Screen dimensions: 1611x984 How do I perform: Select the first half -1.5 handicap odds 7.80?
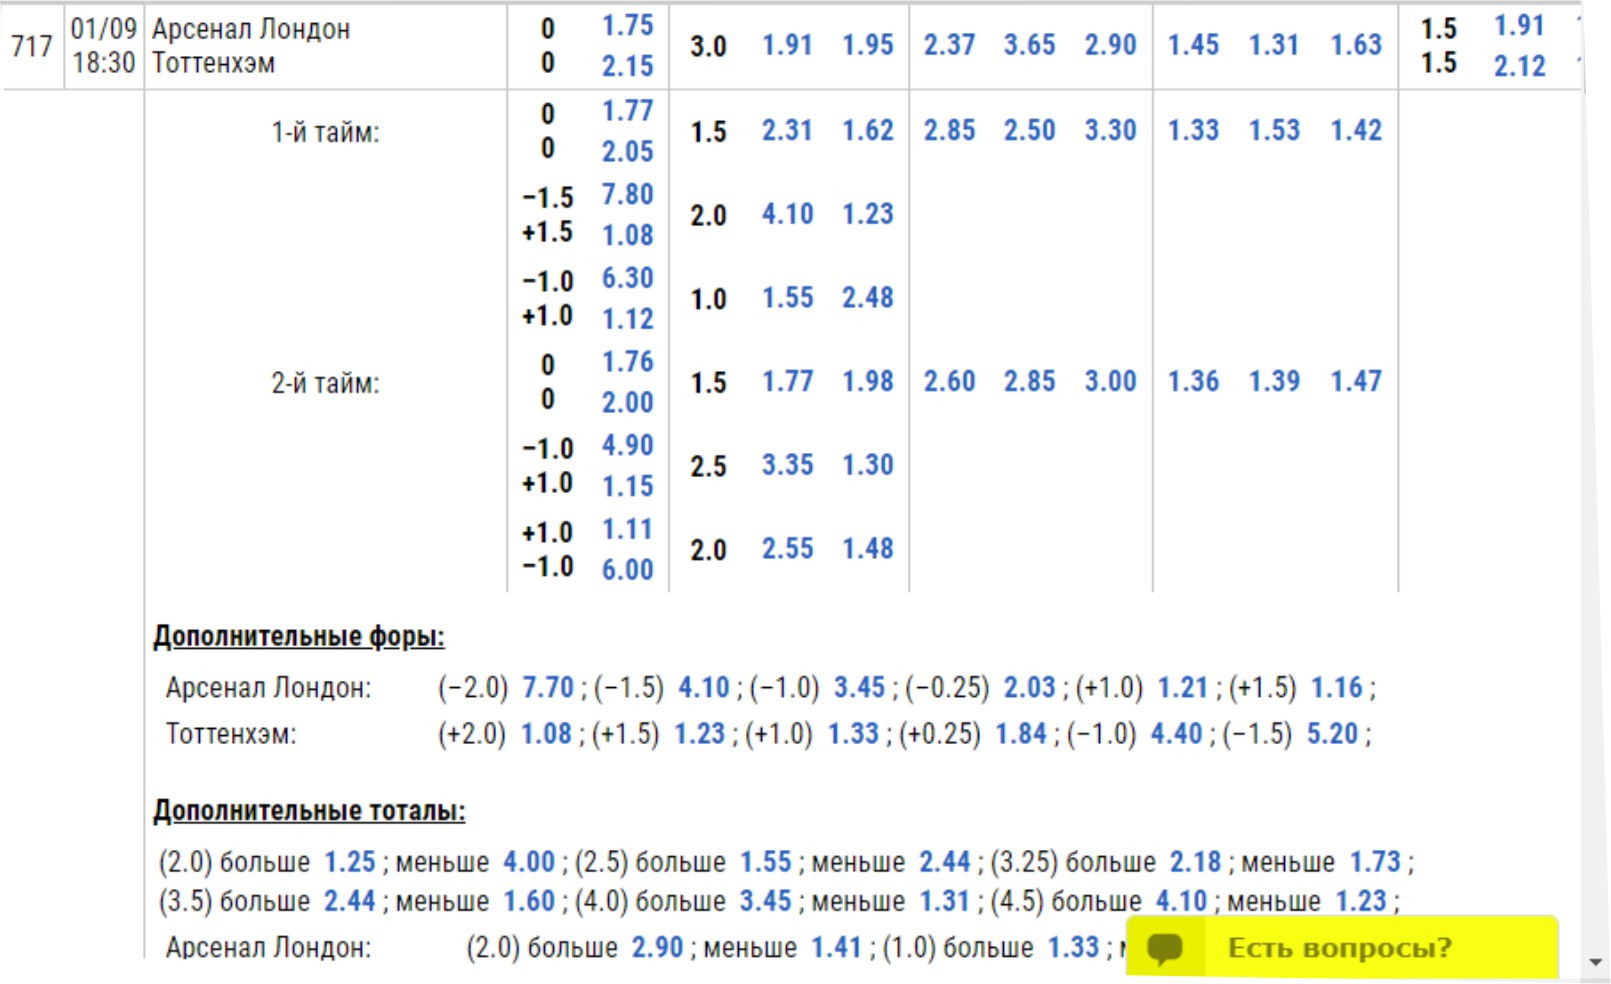click(x=627, y=194)
